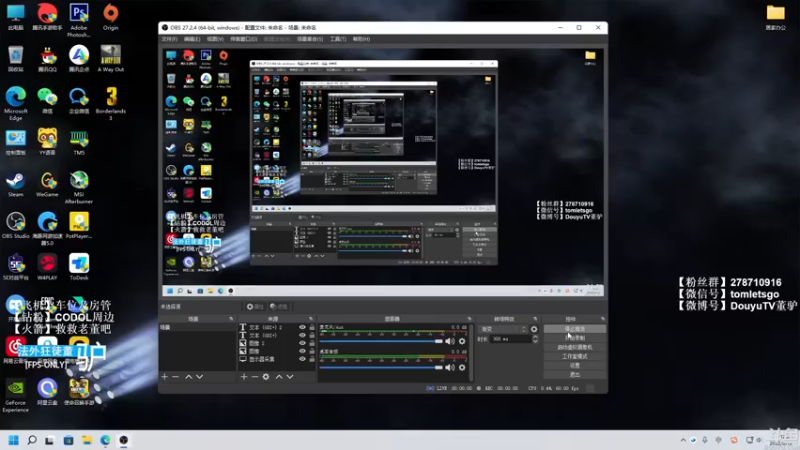This screenshot has height=450, width=800.
Task: Open the 编辑(E) menu
Action: click(192, 39)
